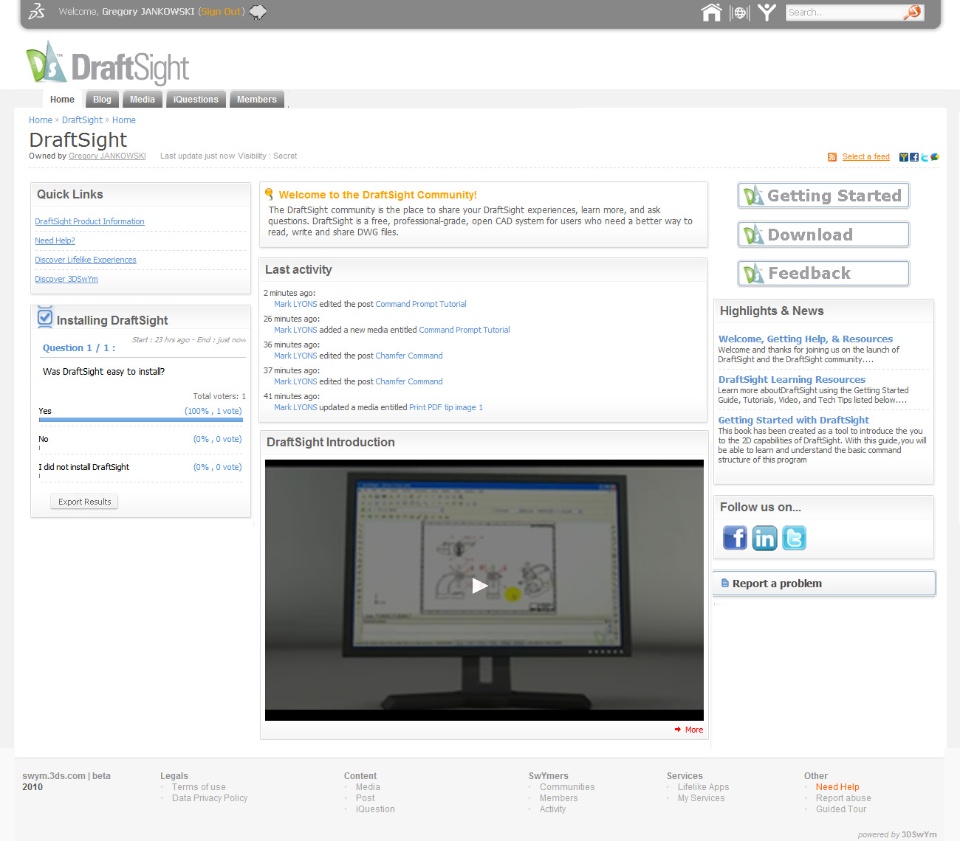960x841 pixels.
Task: Share via small Twitter icon near Select a feed
Action: coord(924,157)
